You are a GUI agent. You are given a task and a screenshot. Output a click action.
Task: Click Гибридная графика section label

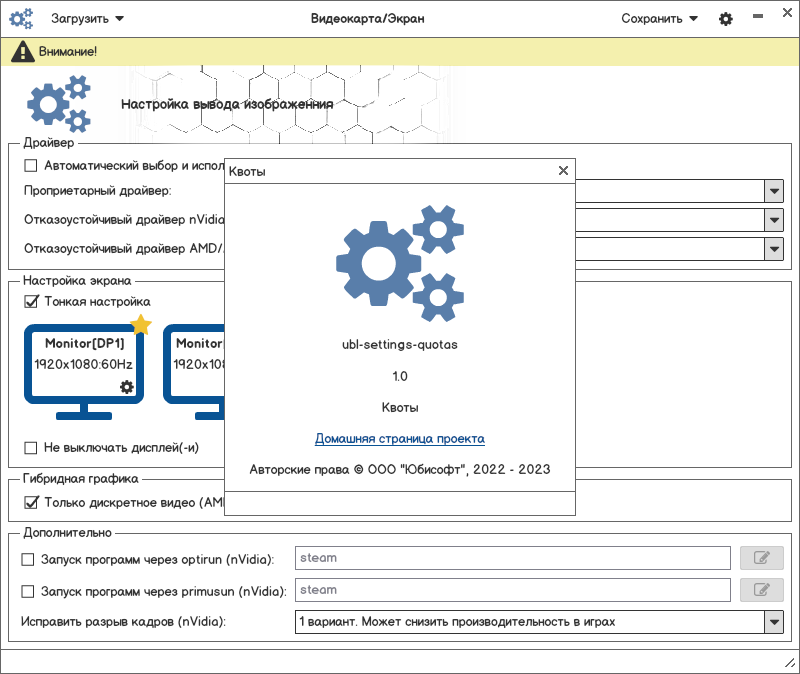81,479
